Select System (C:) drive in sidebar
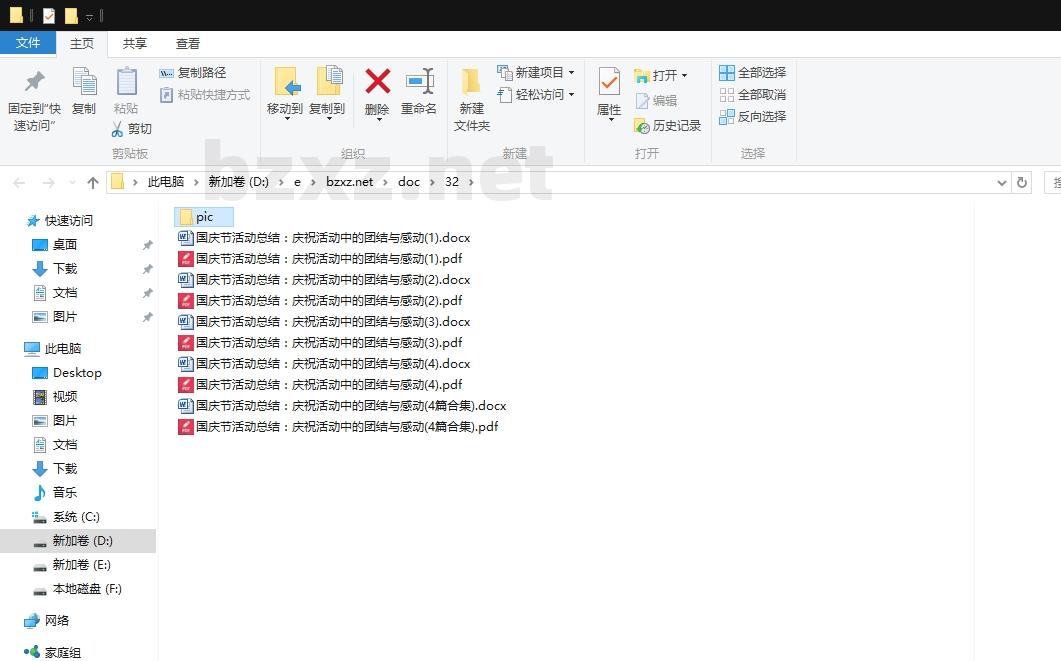The height and width of the screenshot is (661, 1061). (x=76, y=517)
